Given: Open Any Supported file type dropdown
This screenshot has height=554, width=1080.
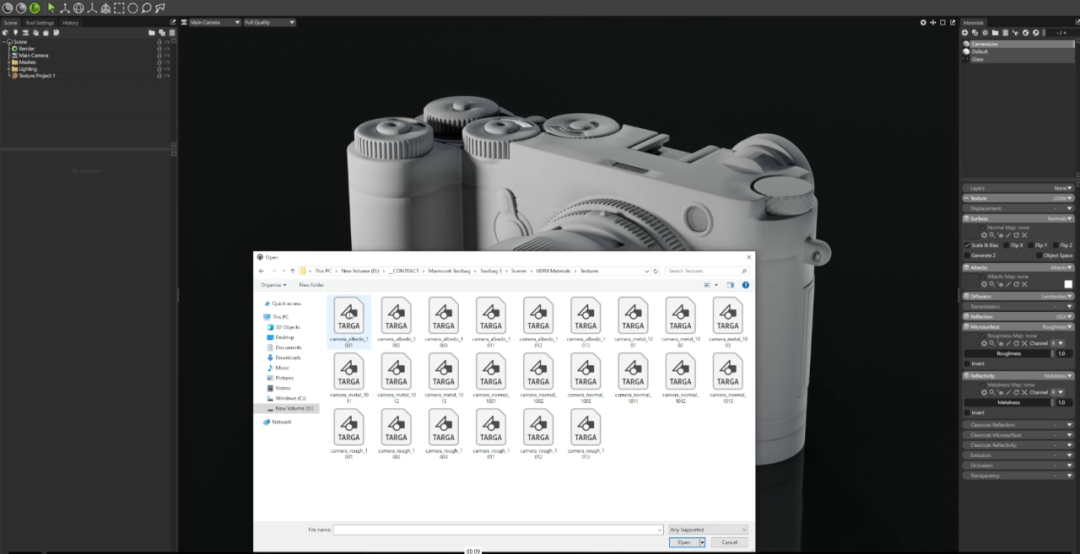Looking at the screenshot, I should [708, 530].
